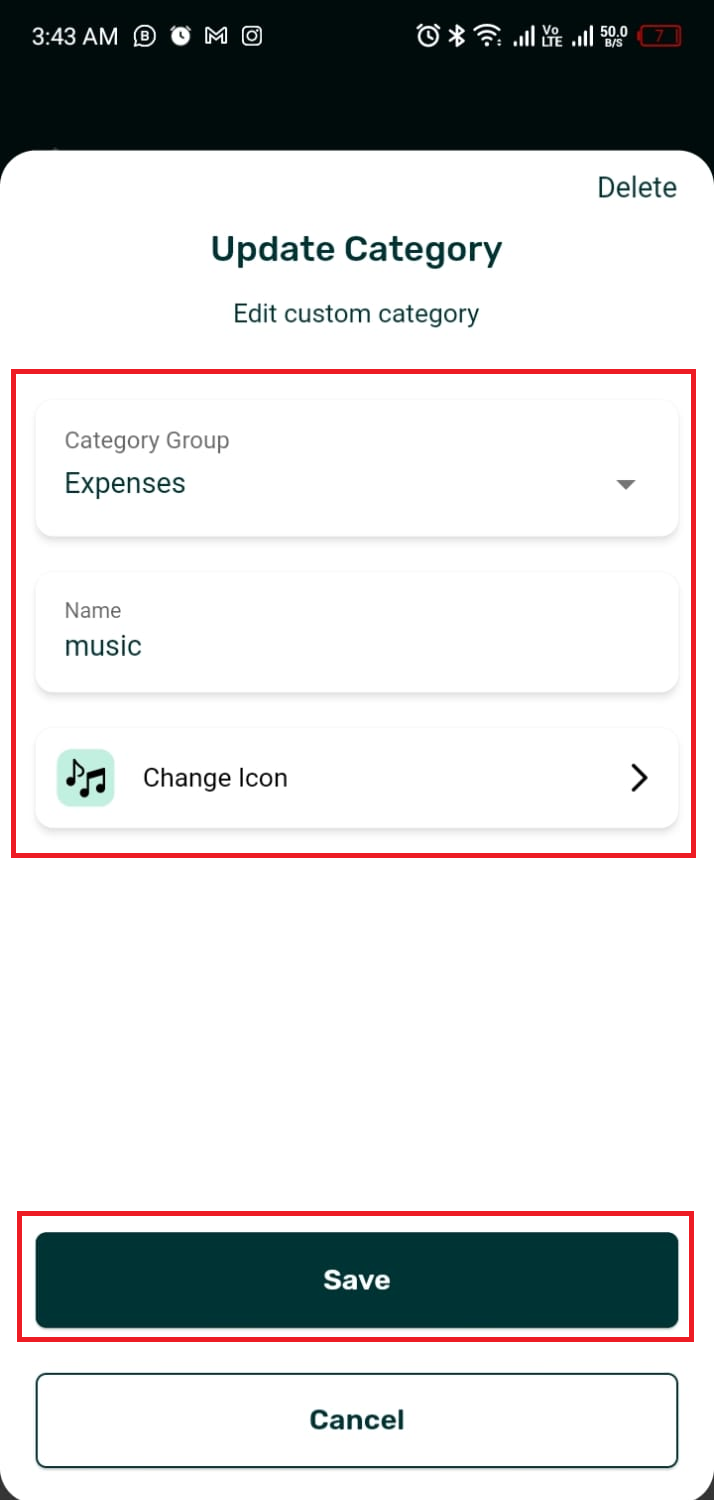This screenshot has height=1500, width=714.
Task: Save the updated category
Action: [357, 1279]
